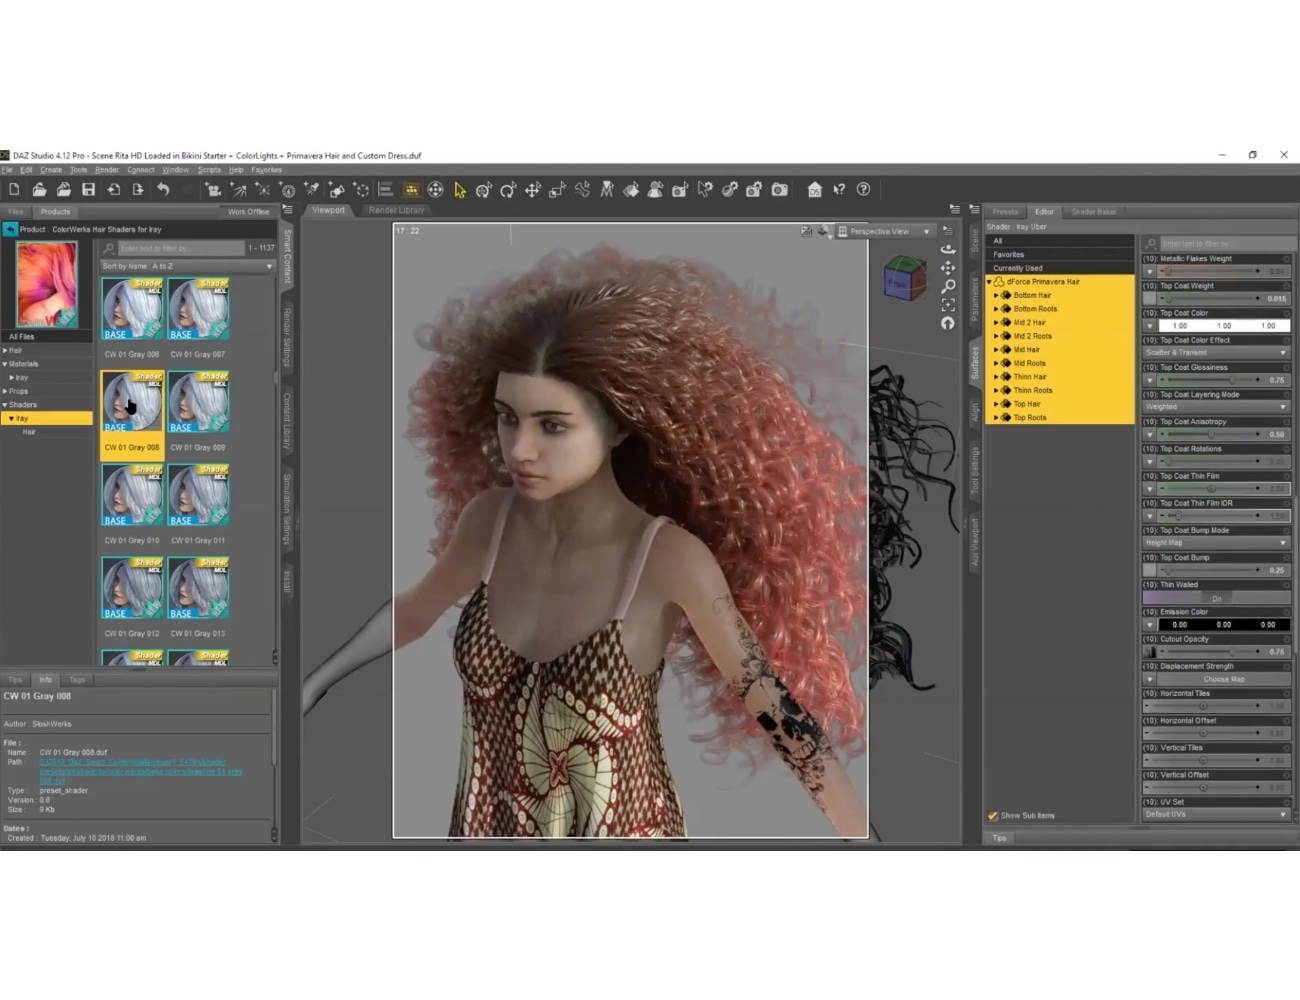
Task: Click the surface icon beside Bottom Hair
Action: (x=1006, y=295)
